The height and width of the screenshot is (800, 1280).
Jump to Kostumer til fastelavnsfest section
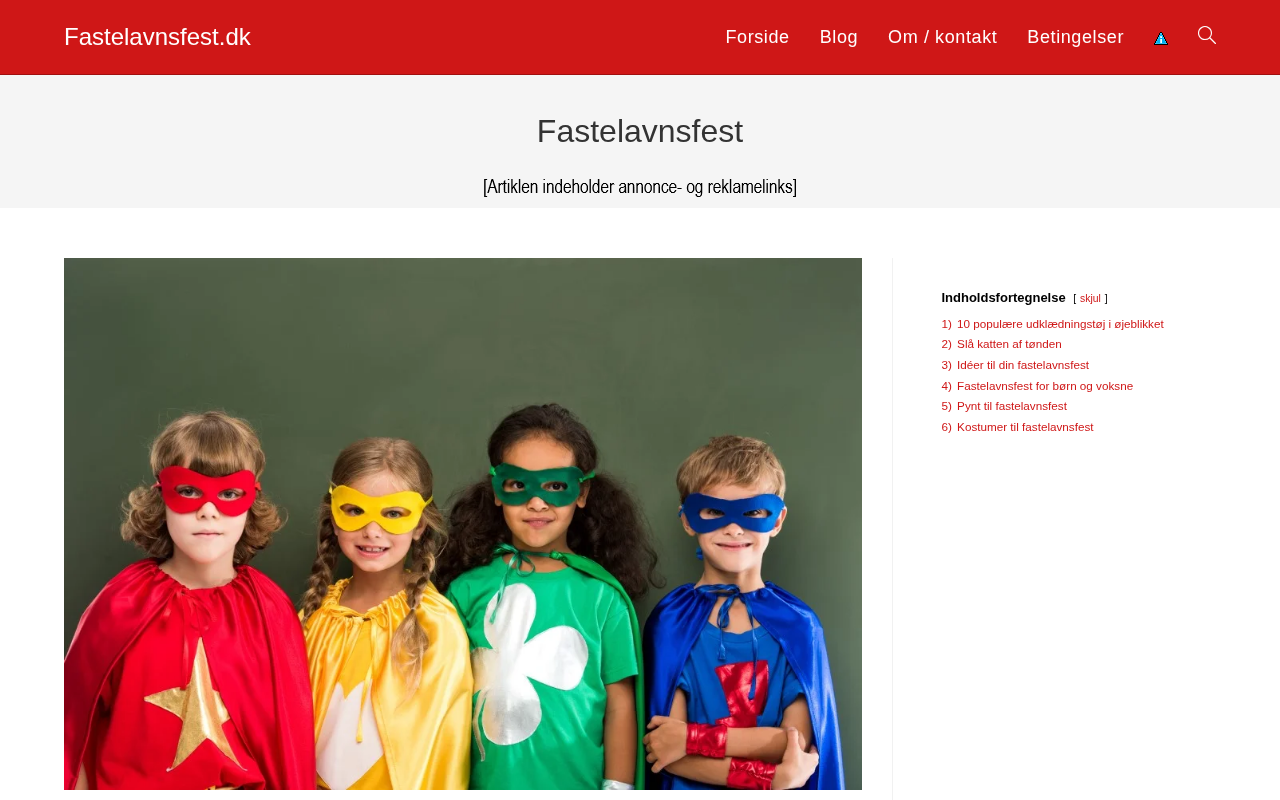click(1025, 427)
